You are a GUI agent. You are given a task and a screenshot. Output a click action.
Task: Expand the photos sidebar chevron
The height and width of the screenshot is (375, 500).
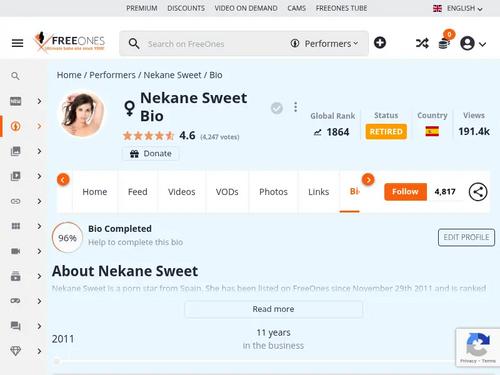pyautogui.click(x=39, y=151)
